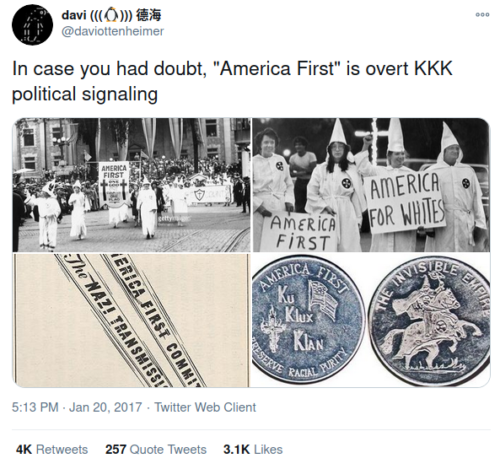
Task: Show the 3.1K Likes list
Action: [x=253, y=449]
